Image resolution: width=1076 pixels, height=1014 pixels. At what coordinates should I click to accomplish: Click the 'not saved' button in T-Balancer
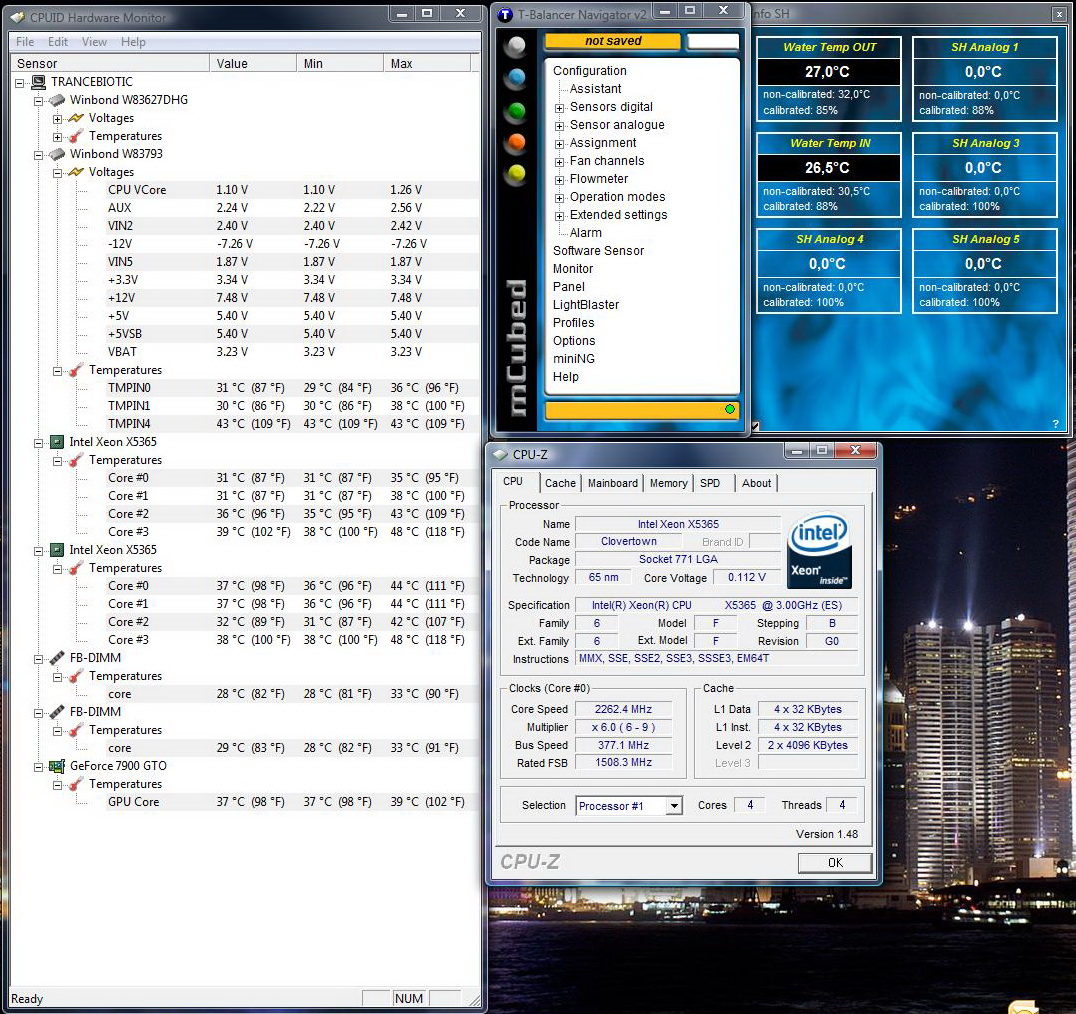612,41
